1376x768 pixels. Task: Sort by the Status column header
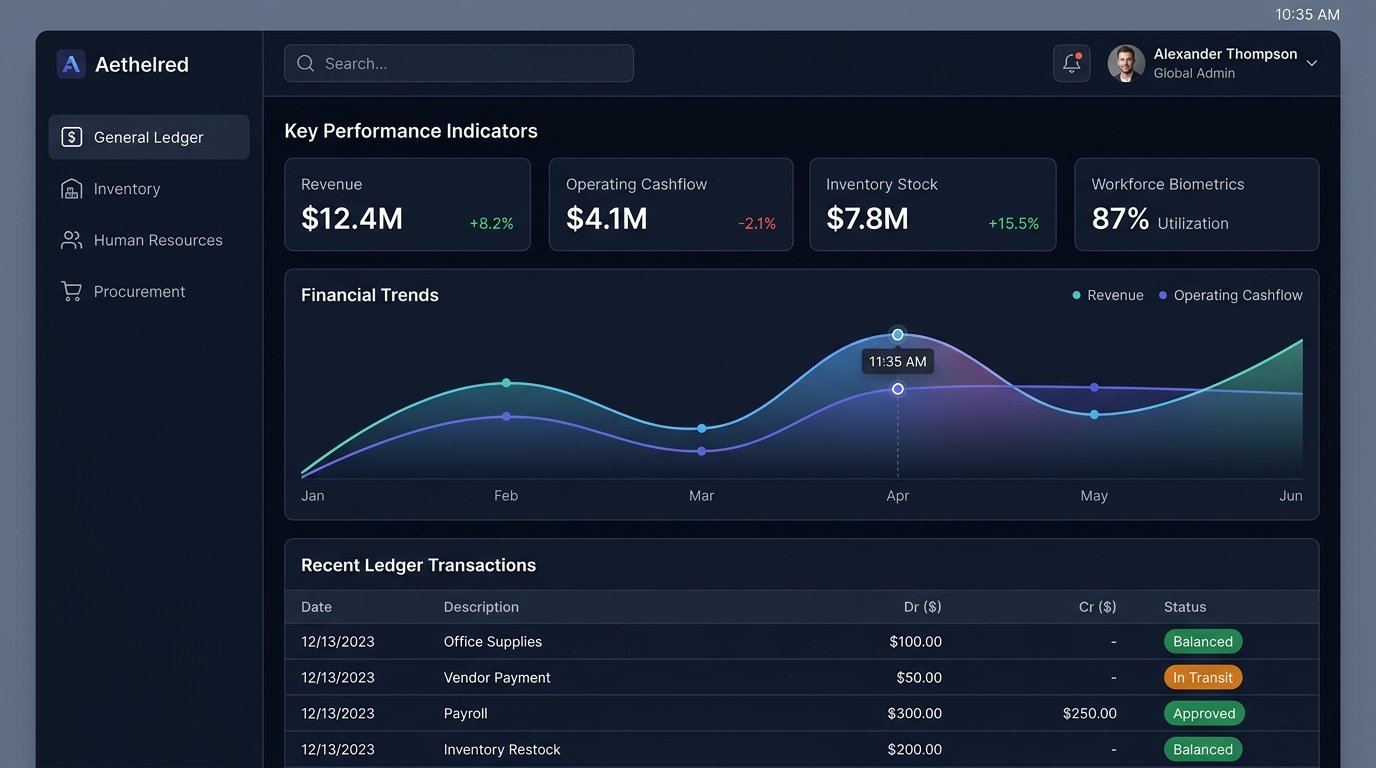pos(1185,607)
